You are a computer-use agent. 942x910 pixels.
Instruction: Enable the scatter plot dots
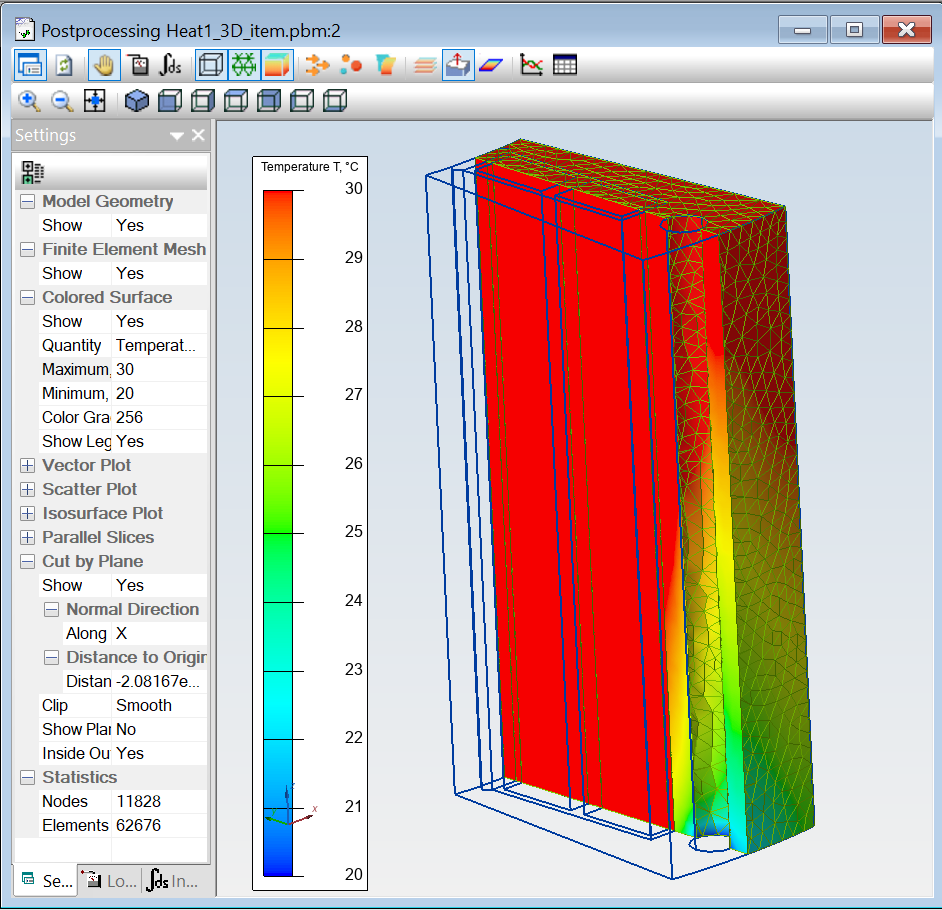pos(351,65)
